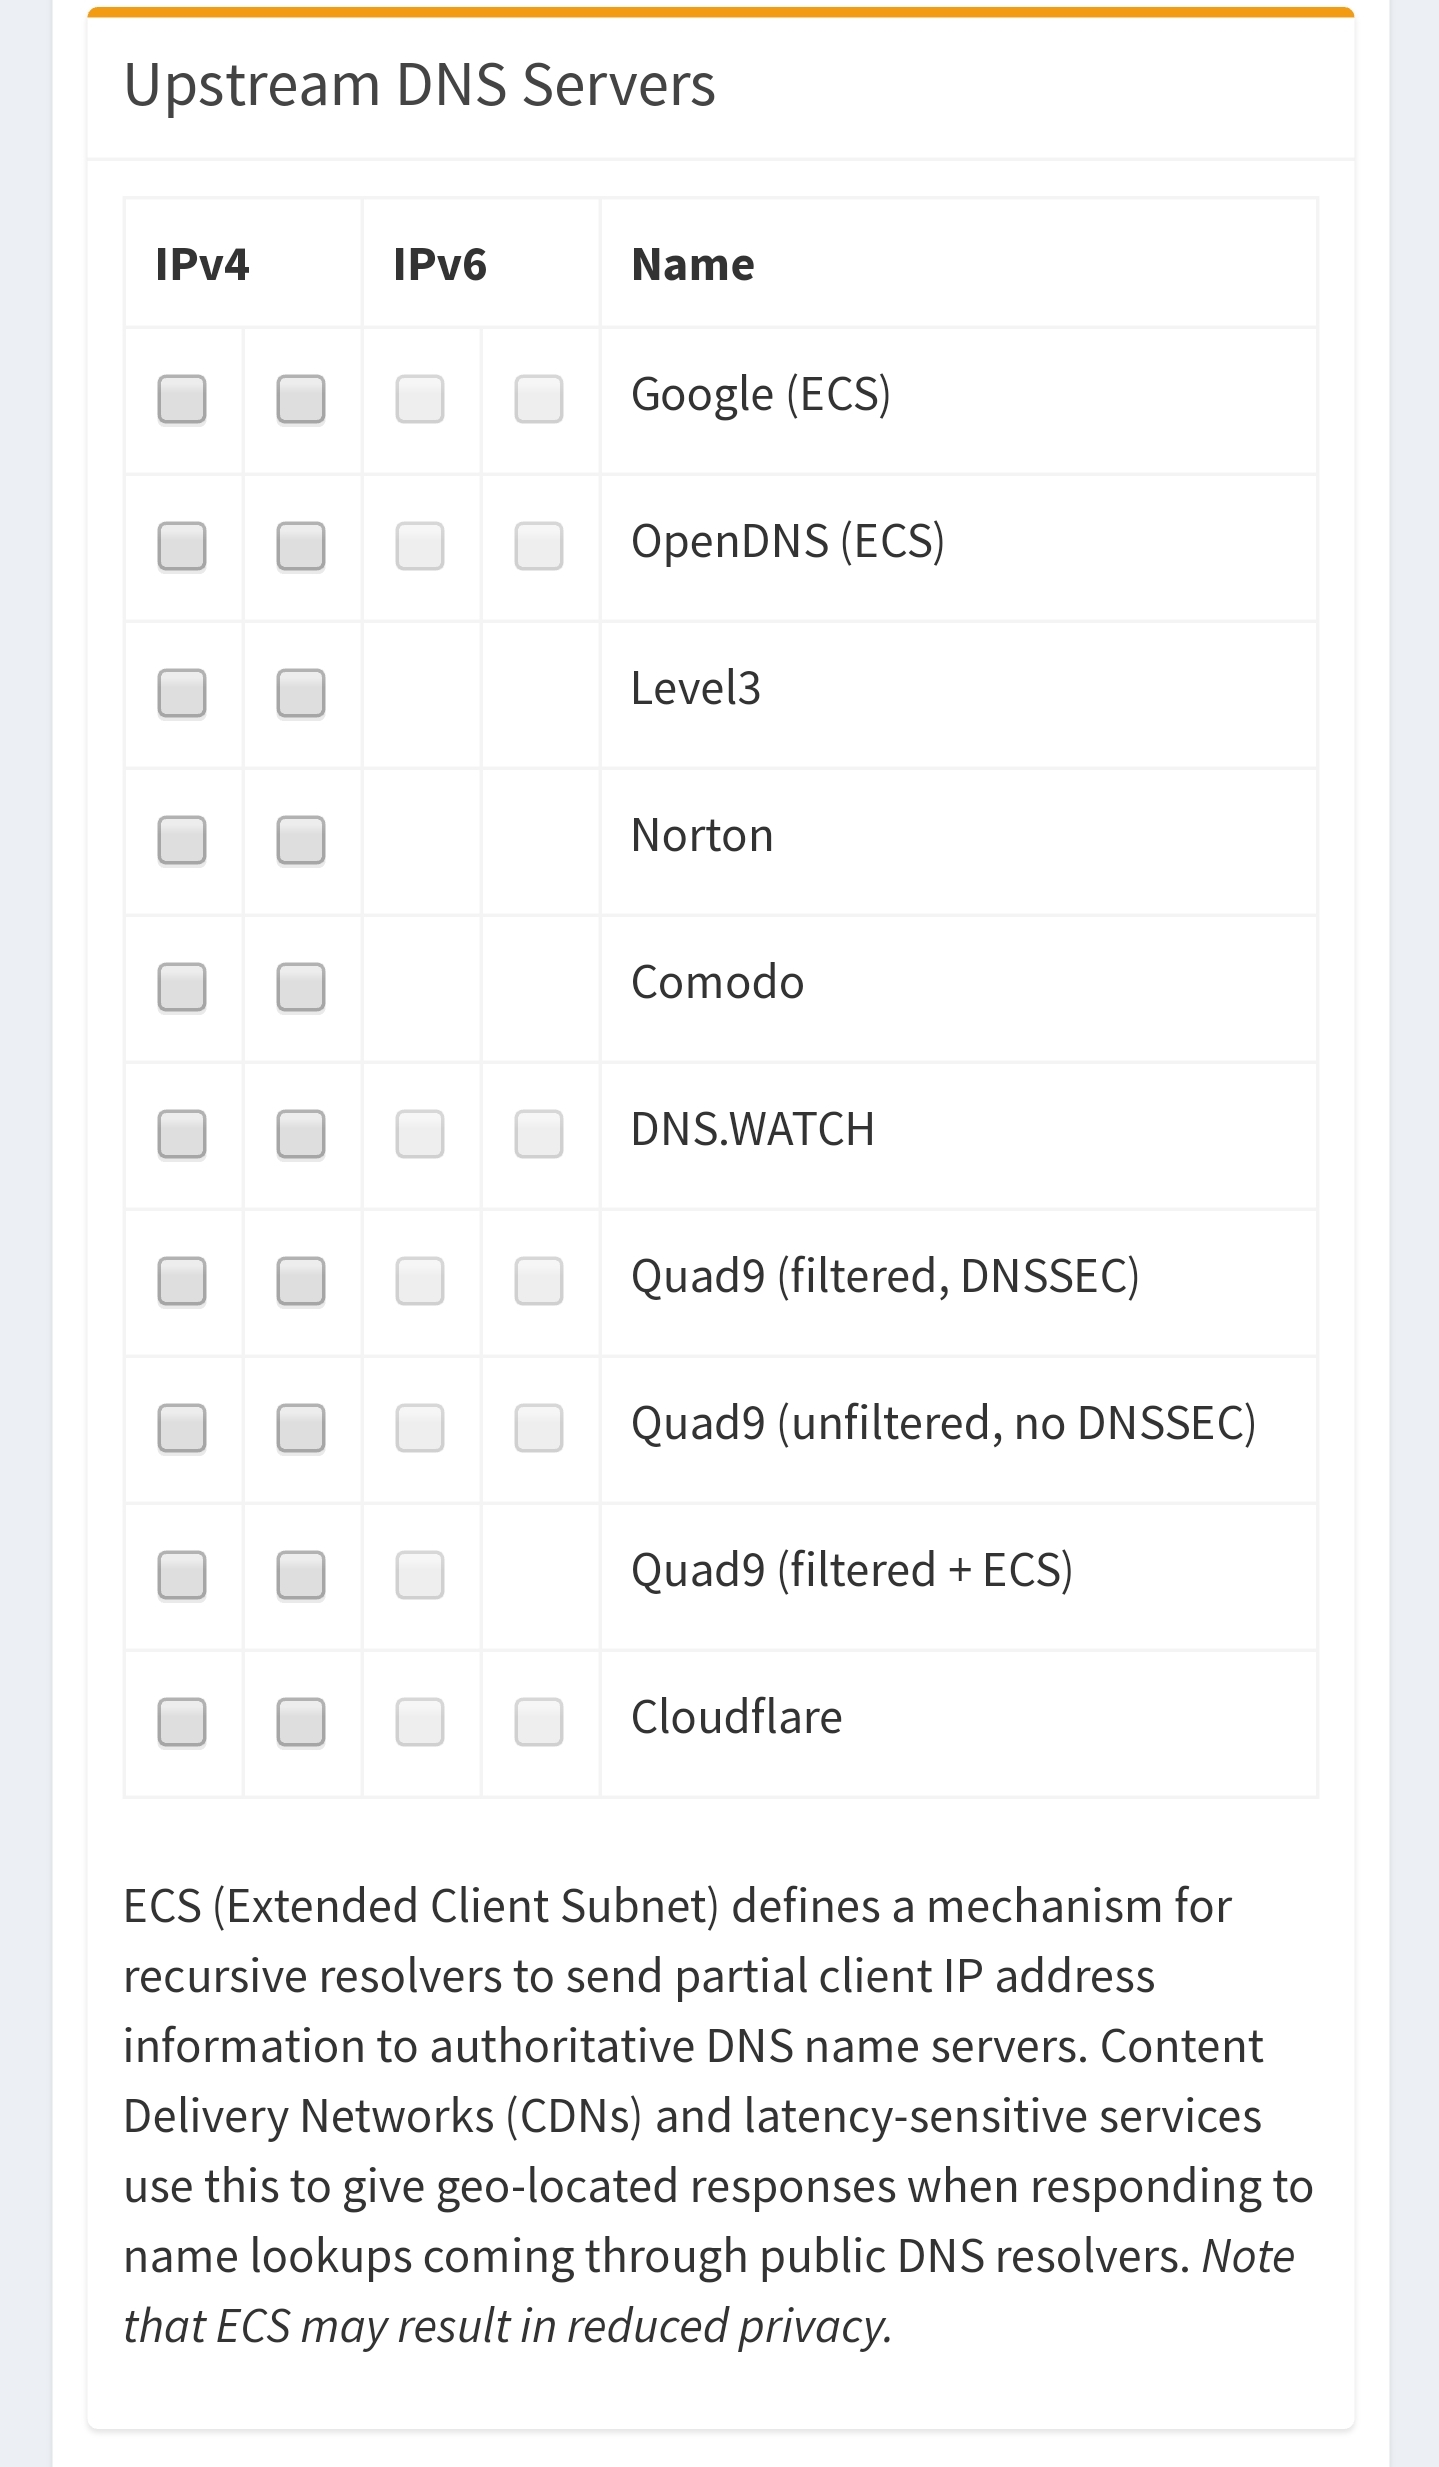This screenshot has height=2467, width=1439.
Task: Tick the IPv6 checkbox for Quad9 (filtered + ECS)
Action: (420, 1575)
